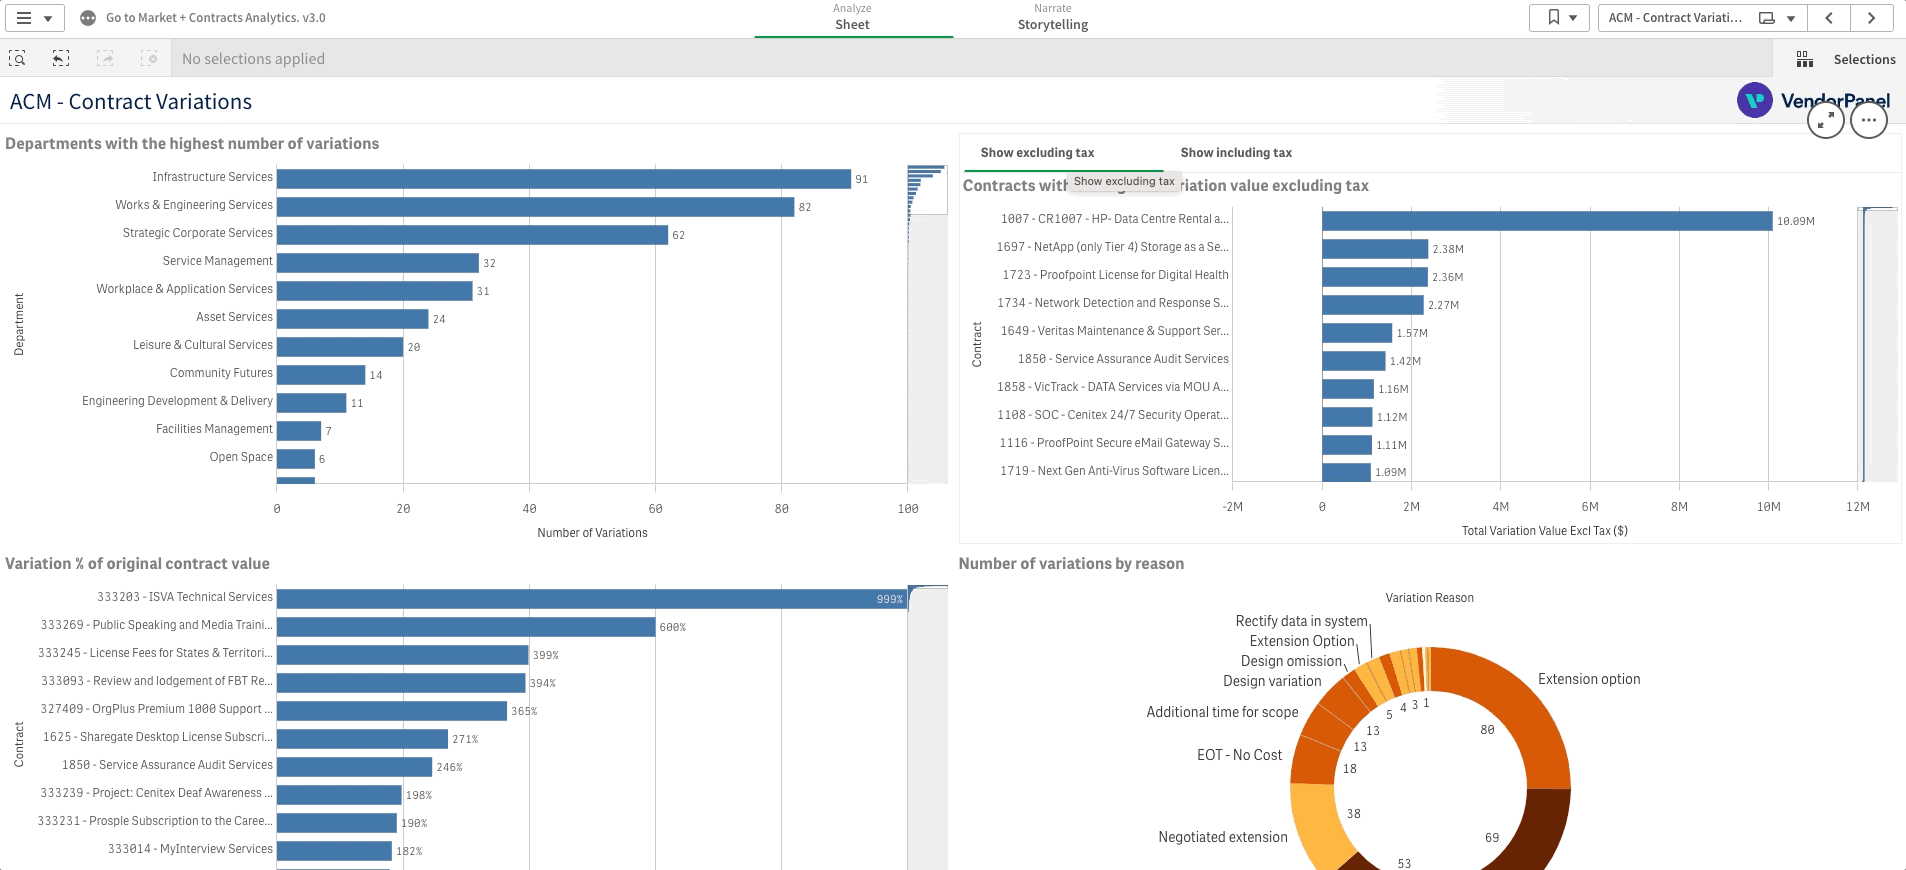The image size is (1906, 870).
Task: Click the 333245 - License Fees label
Action: pos(155,653)
